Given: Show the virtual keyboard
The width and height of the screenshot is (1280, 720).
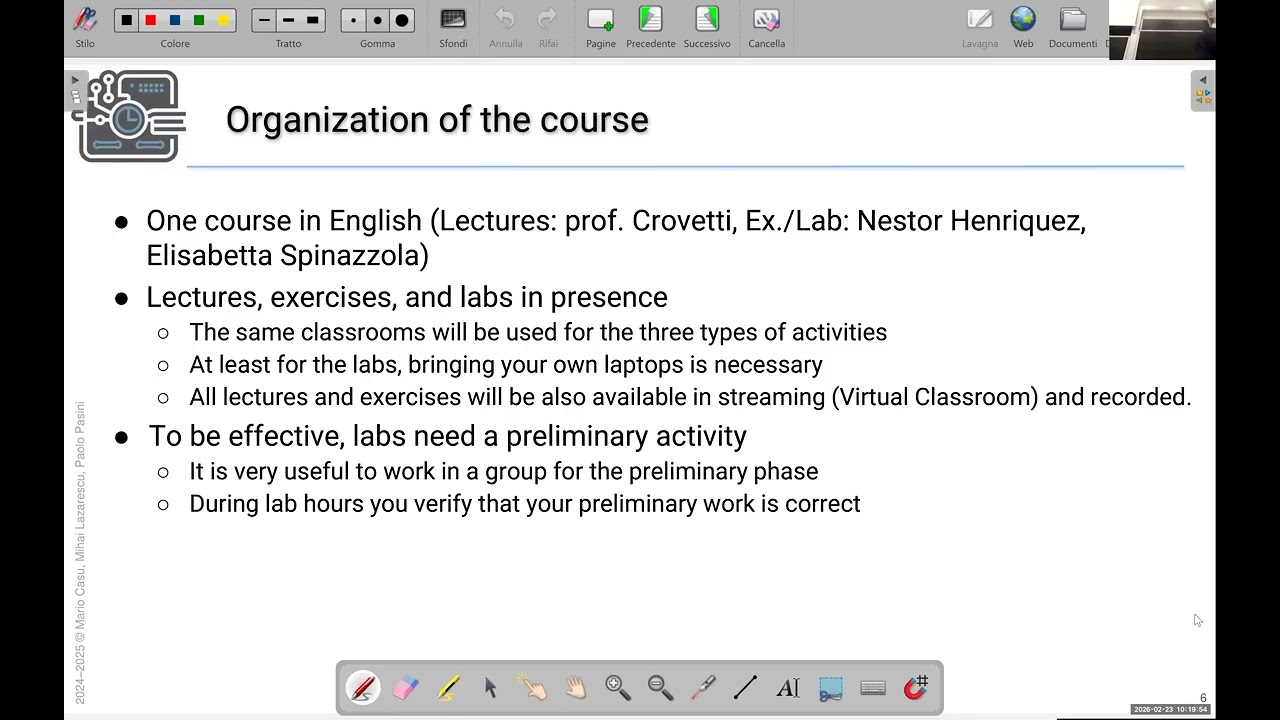Looking at the screenshot, I should (873, 688).
